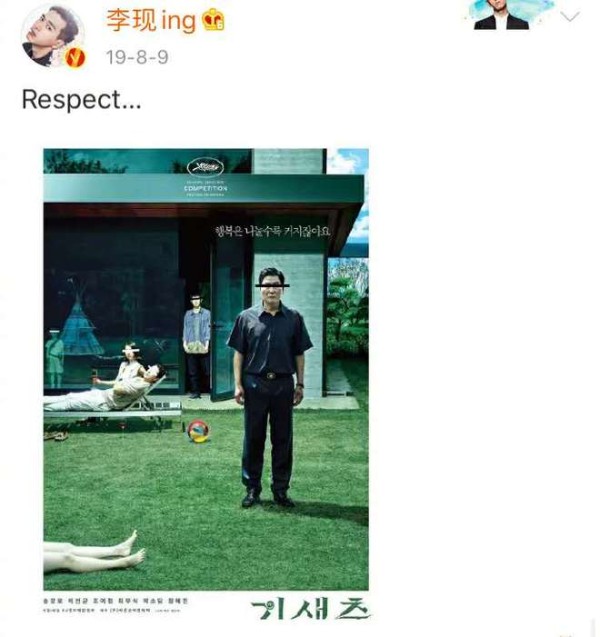This screenshot has height=637, width=600.
Task: Select the post text "Respect..."
Action: pos(81,100)
